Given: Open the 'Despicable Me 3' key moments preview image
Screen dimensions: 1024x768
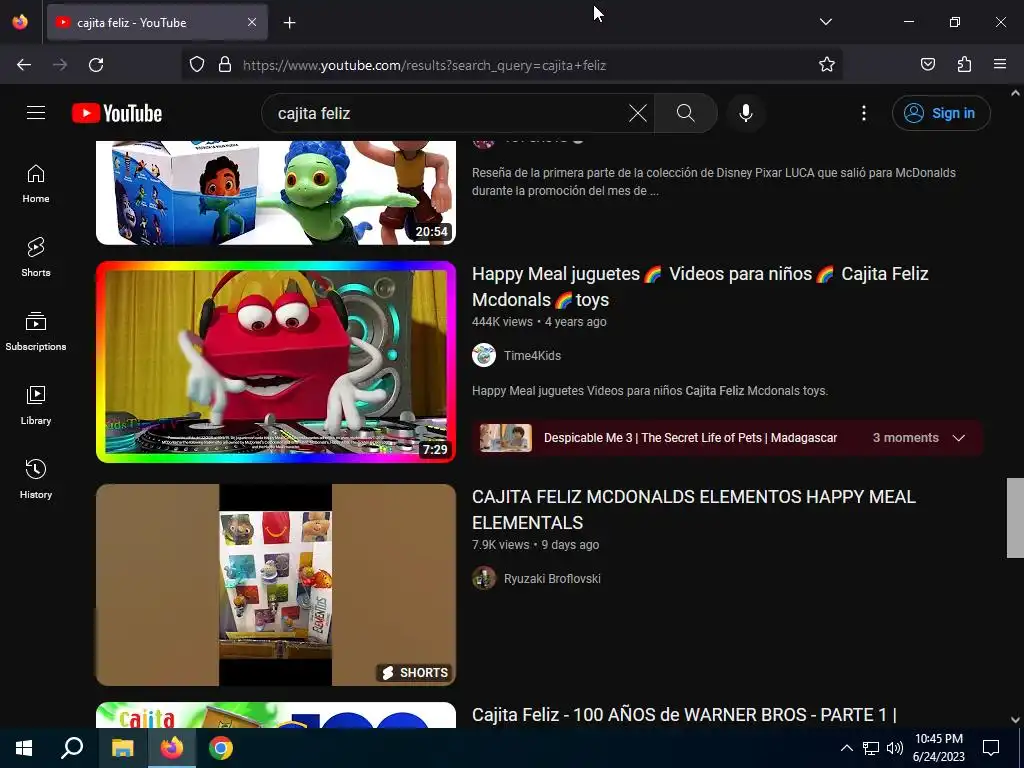Looking at the screenshot, I should 505,438.
